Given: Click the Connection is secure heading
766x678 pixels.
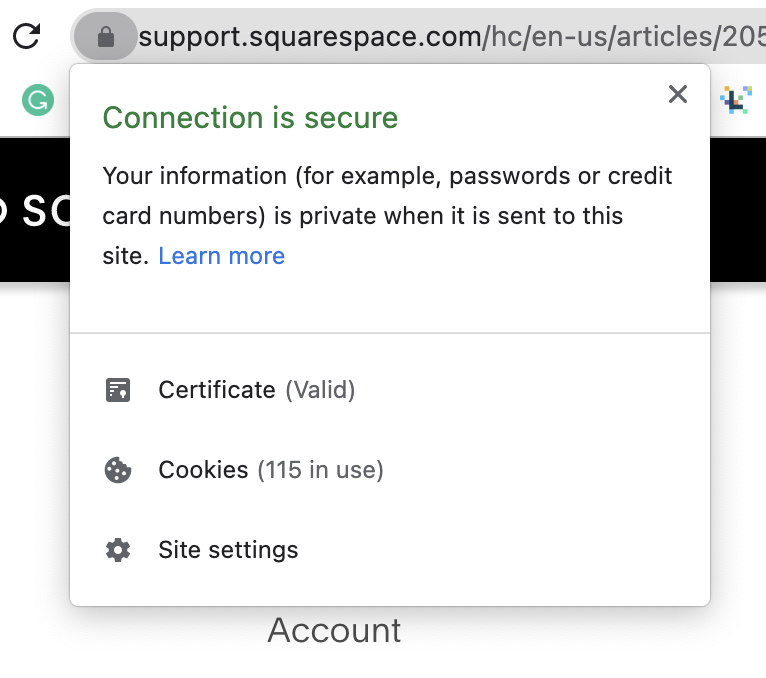Looking at the screenshot, I should tap(250, 118).
